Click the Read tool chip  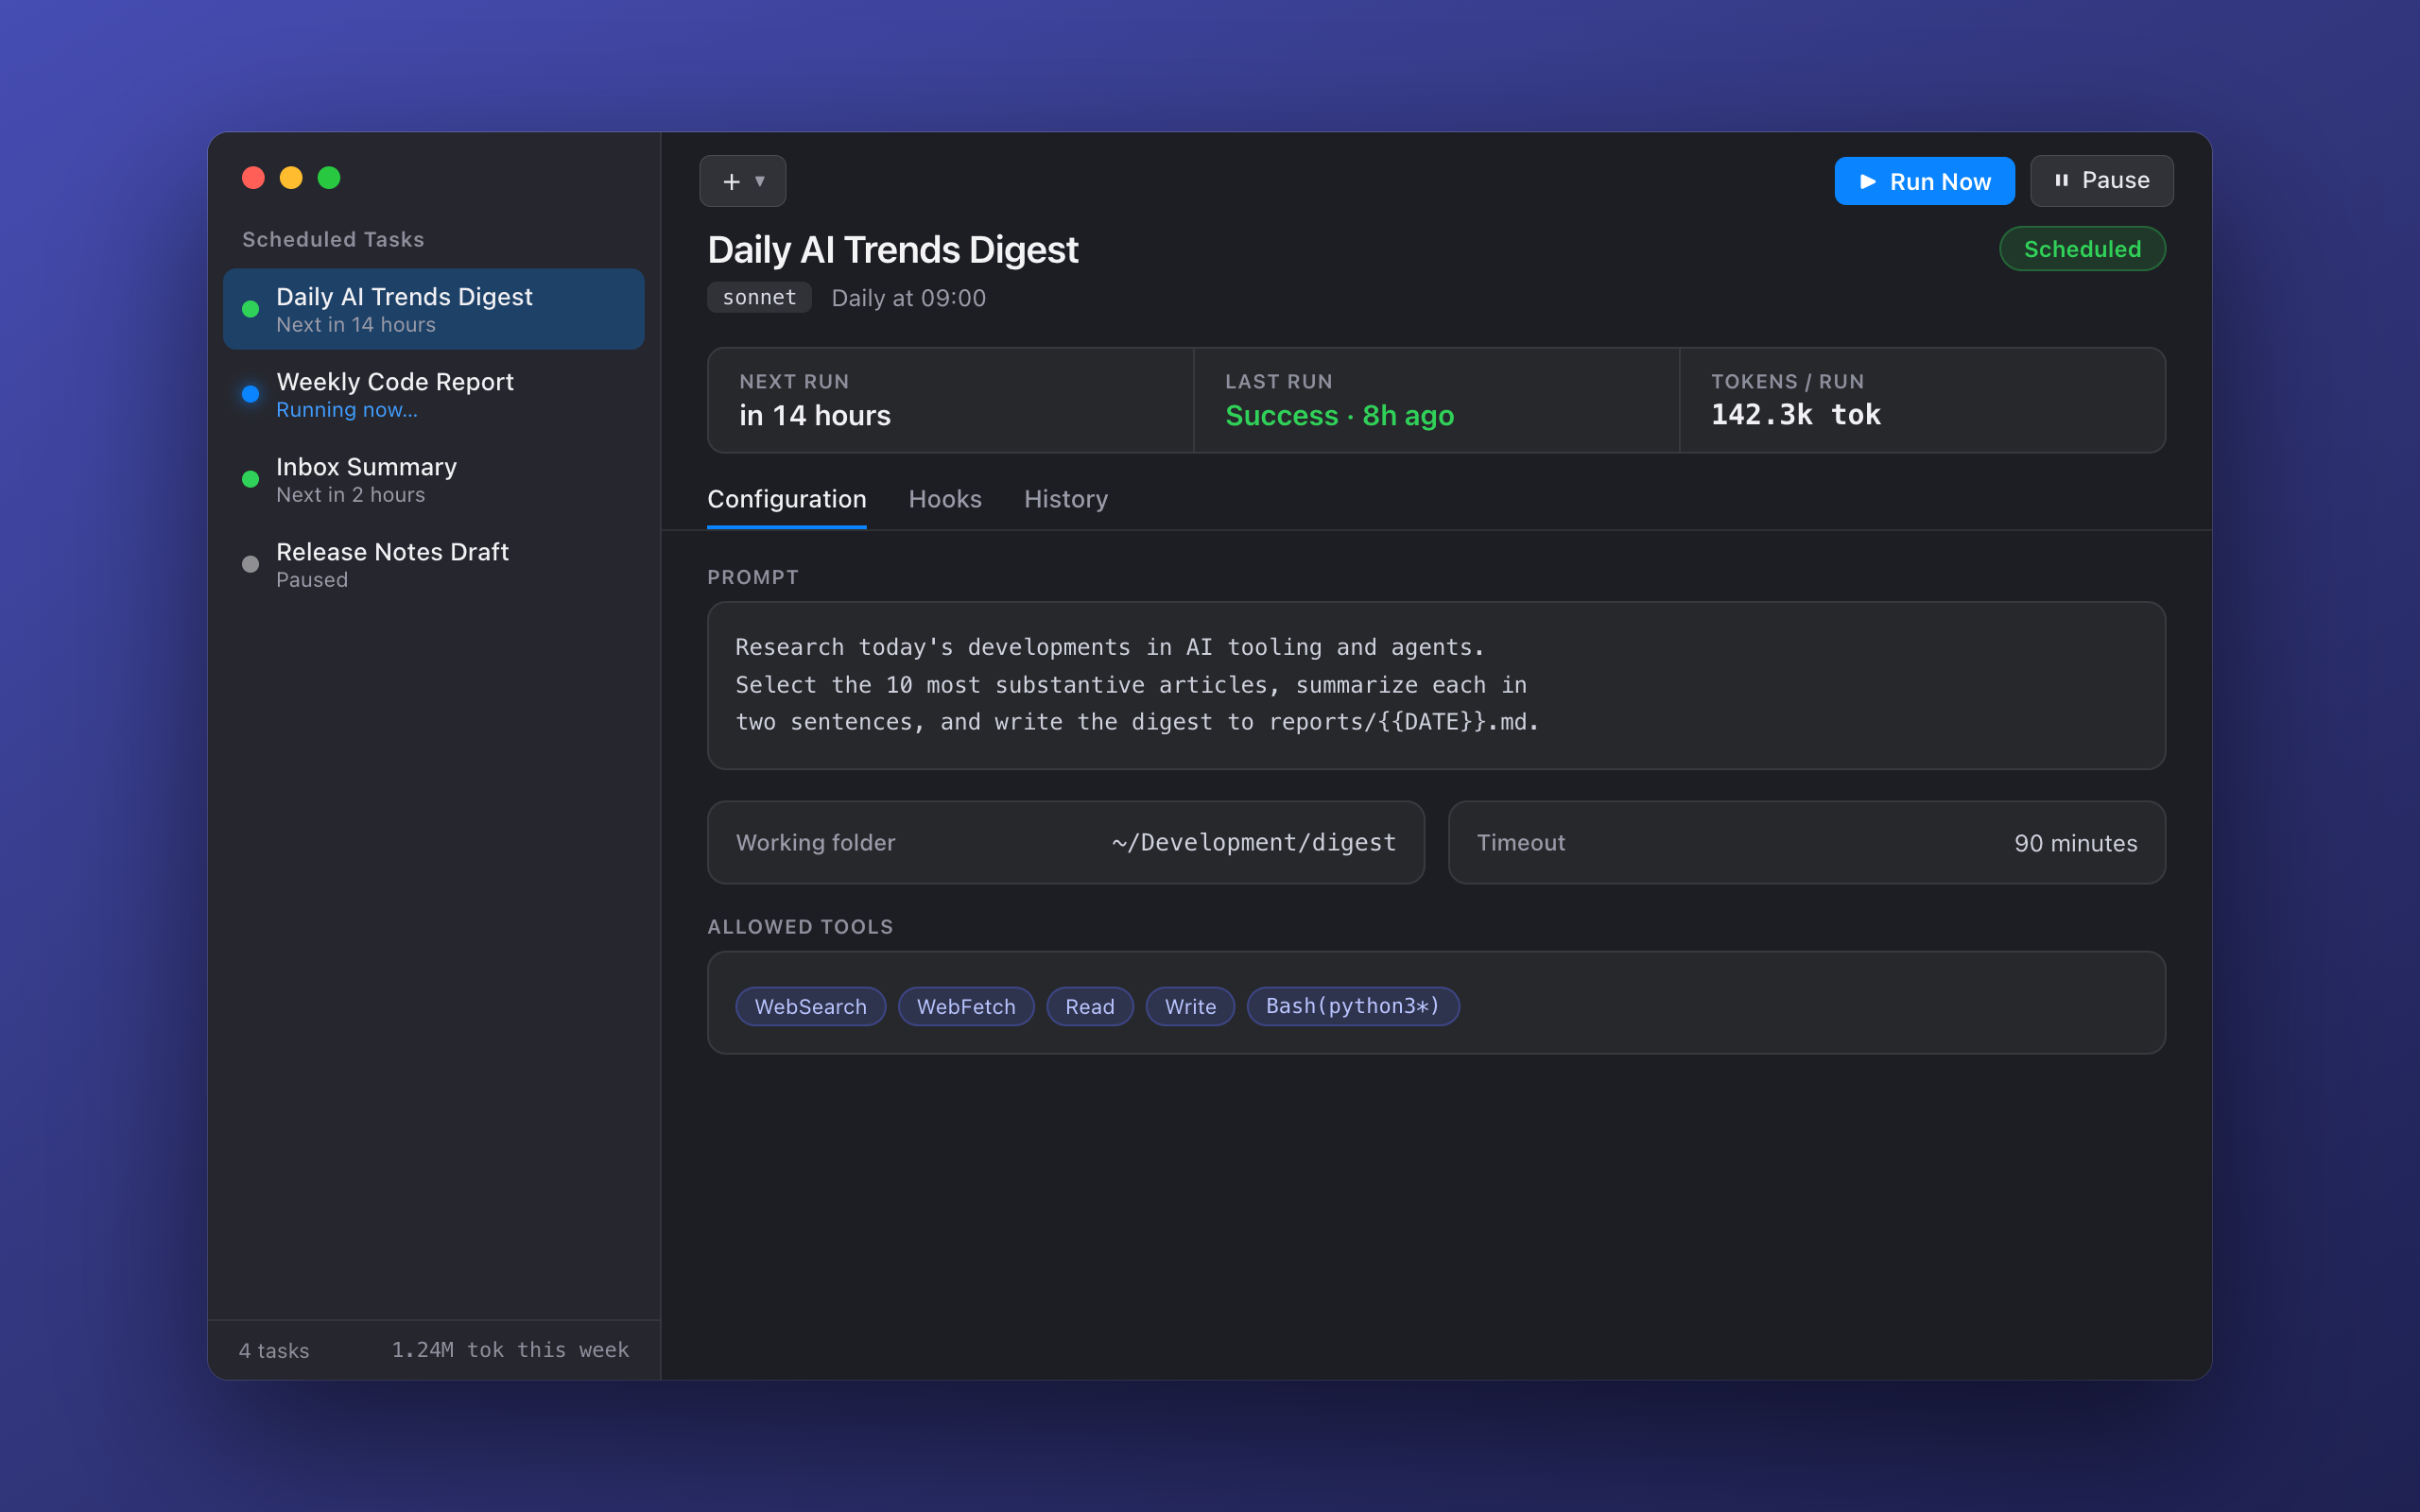(1090, 1006)
